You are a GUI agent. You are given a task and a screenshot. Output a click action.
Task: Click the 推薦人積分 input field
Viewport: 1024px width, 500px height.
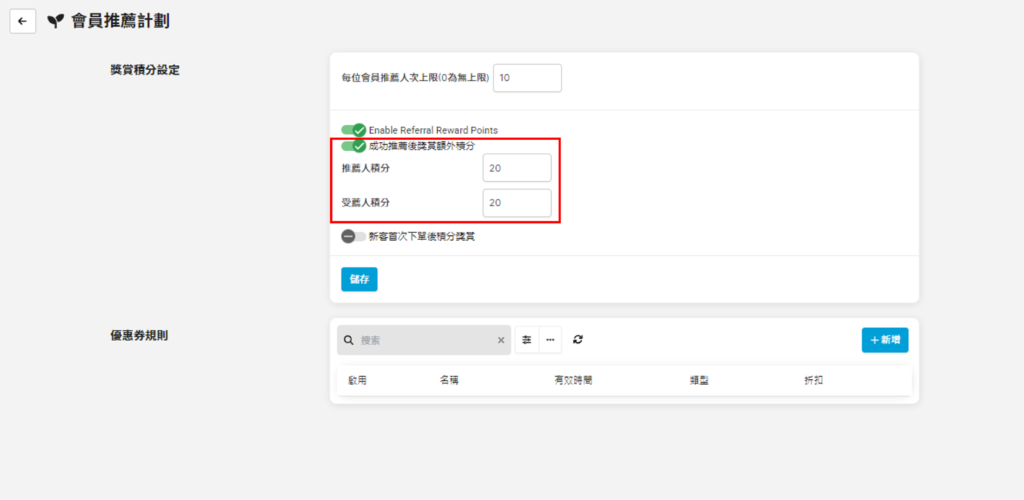coord(516,168)
